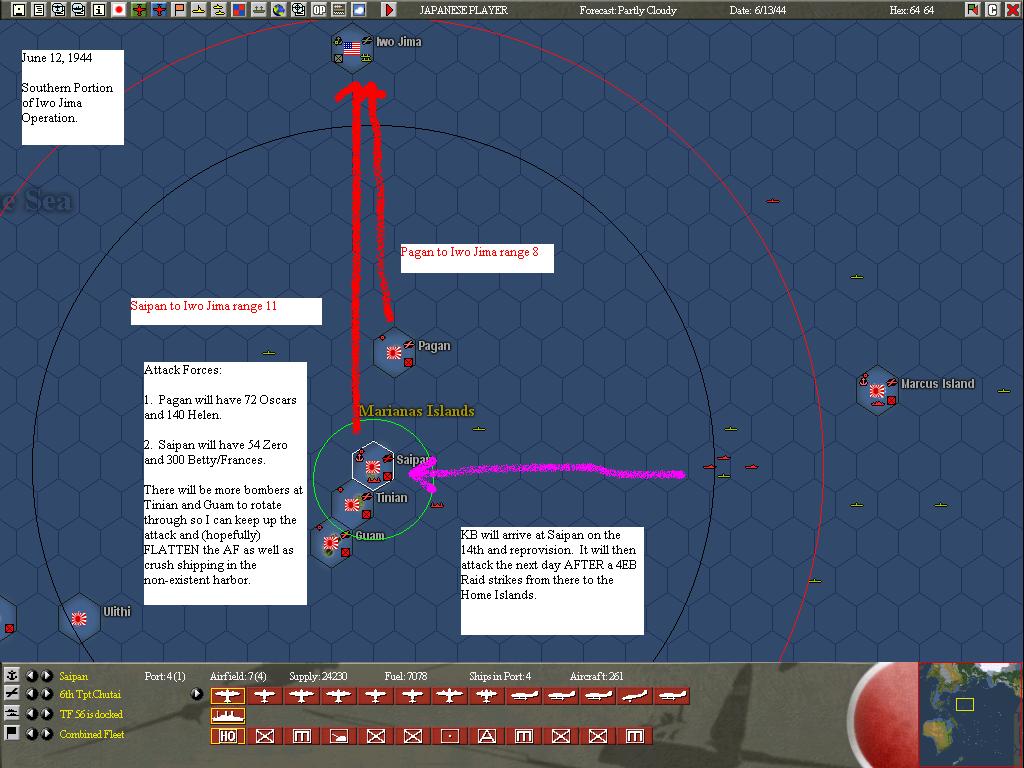
Task: Click the save-game disk icon in the top toolbar
Action: 19,10
